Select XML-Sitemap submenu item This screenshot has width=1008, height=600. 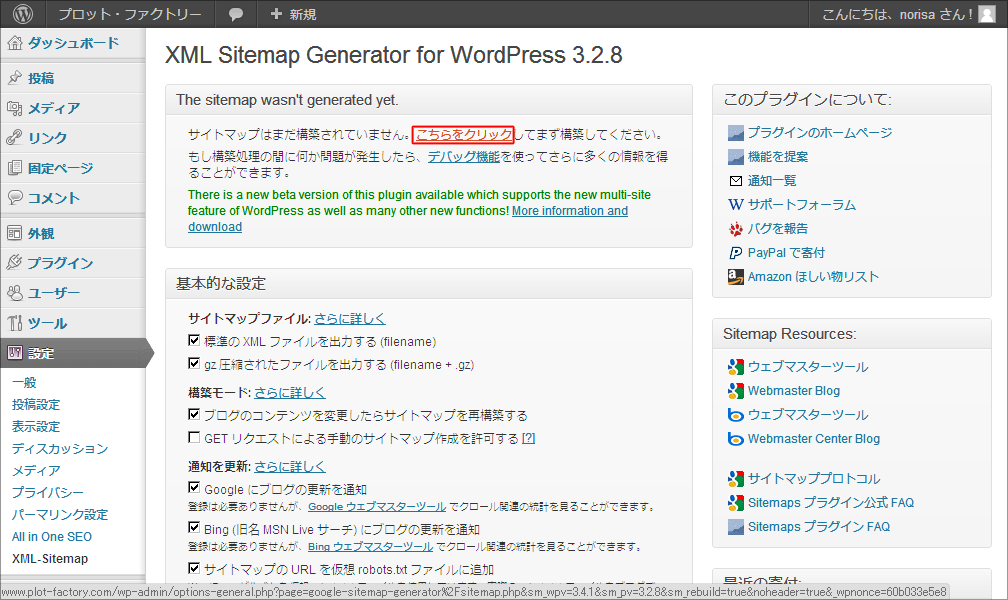pos(50,558)
